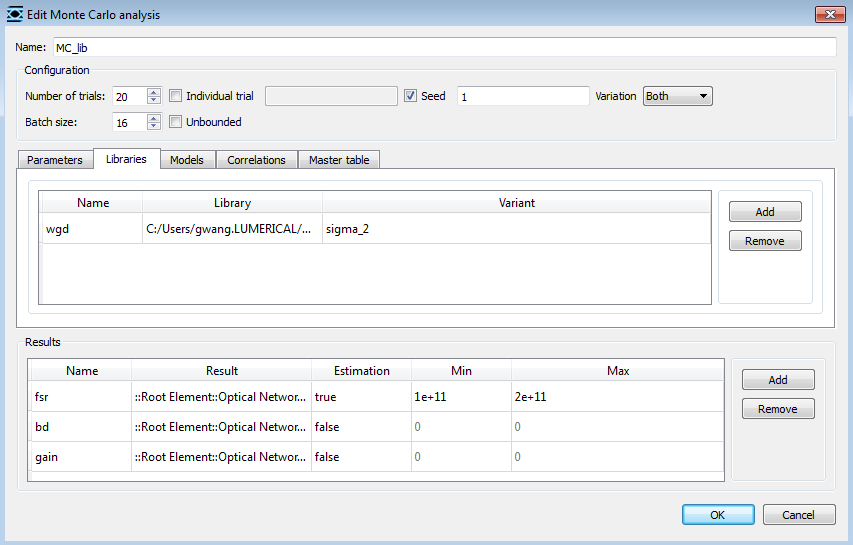This screenshot has width=853, height=545.
Task: Select the fsr result row name
Action: point(81,397)
